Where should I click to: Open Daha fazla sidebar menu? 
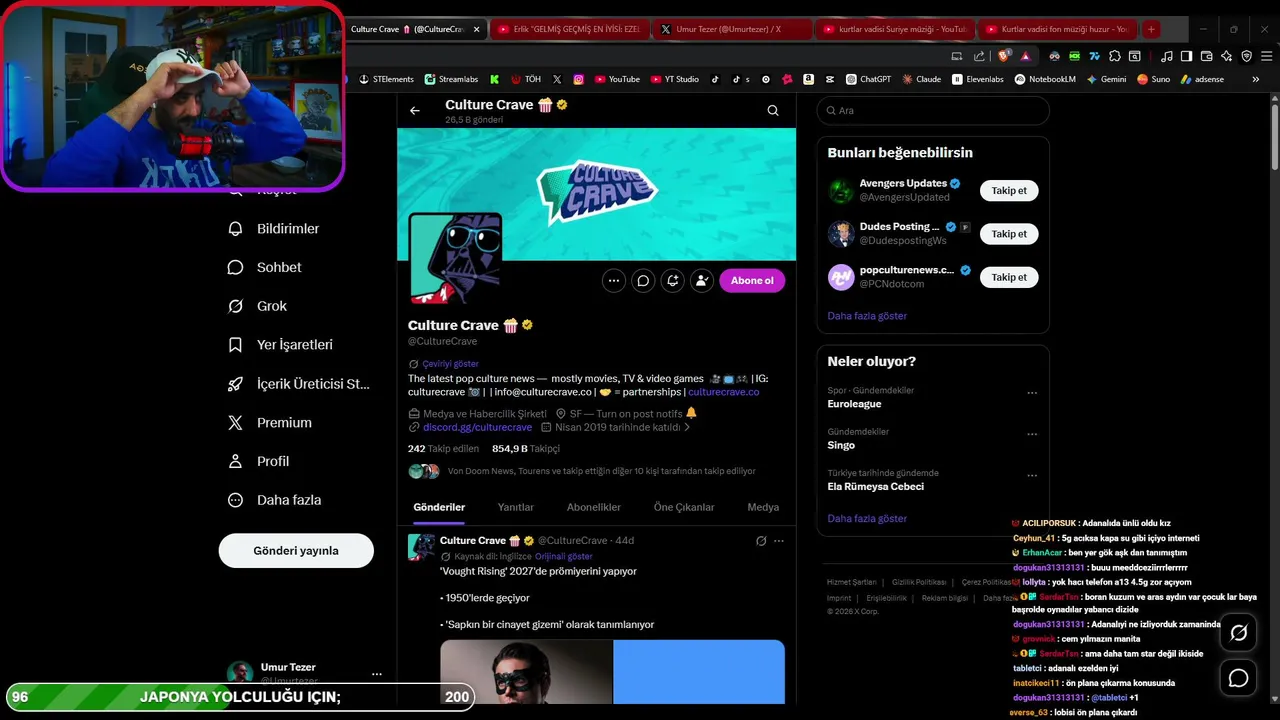[274, 500]
